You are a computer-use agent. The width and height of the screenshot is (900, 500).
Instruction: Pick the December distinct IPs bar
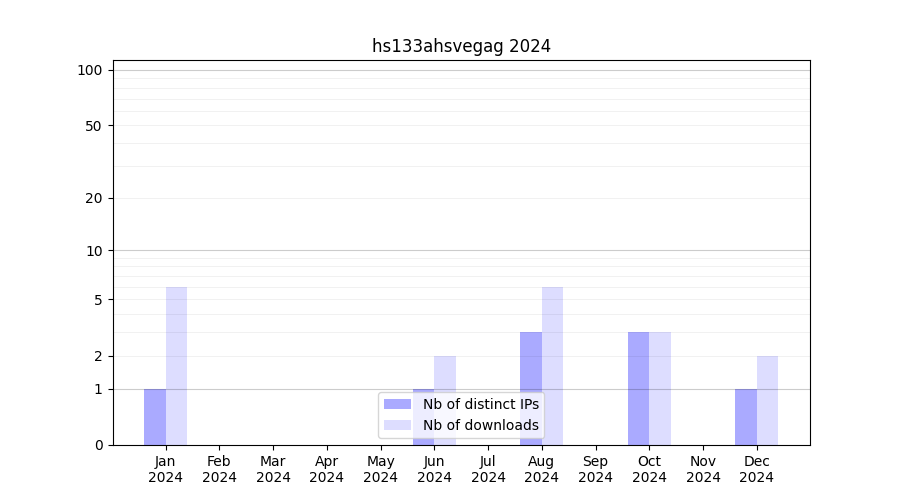[x=746, y=417]
